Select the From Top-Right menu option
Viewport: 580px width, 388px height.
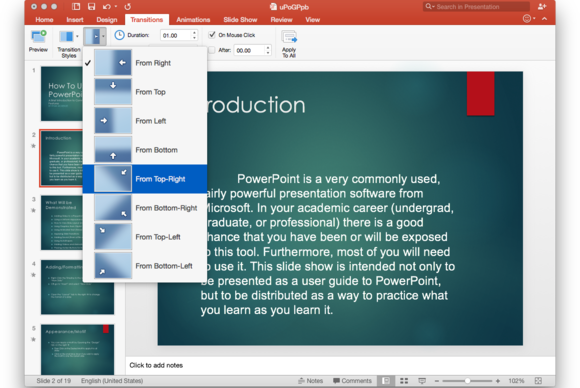pyautogui.click(x=145, y=179)
